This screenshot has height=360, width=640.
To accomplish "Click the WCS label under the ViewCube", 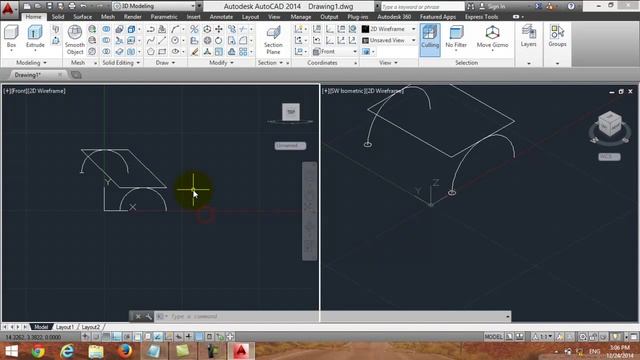I will [609, 157].
